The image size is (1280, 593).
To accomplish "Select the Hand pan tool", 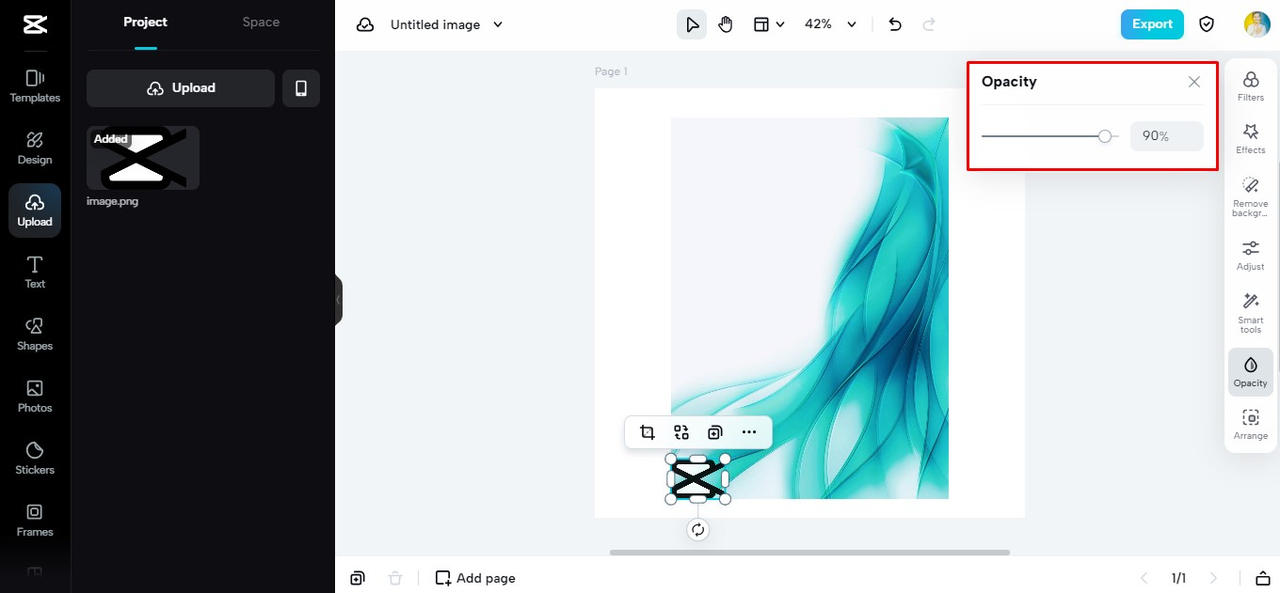I will (x=725, y=24).
